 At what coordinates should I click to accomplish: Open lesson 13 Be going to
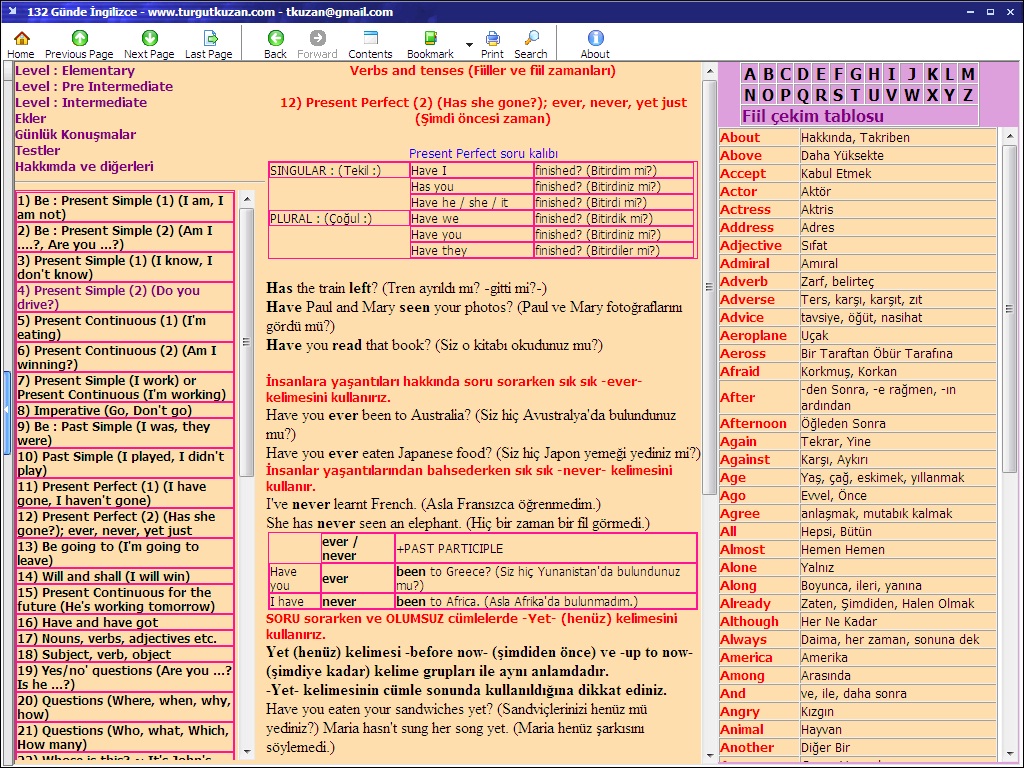tap(125, 553)
